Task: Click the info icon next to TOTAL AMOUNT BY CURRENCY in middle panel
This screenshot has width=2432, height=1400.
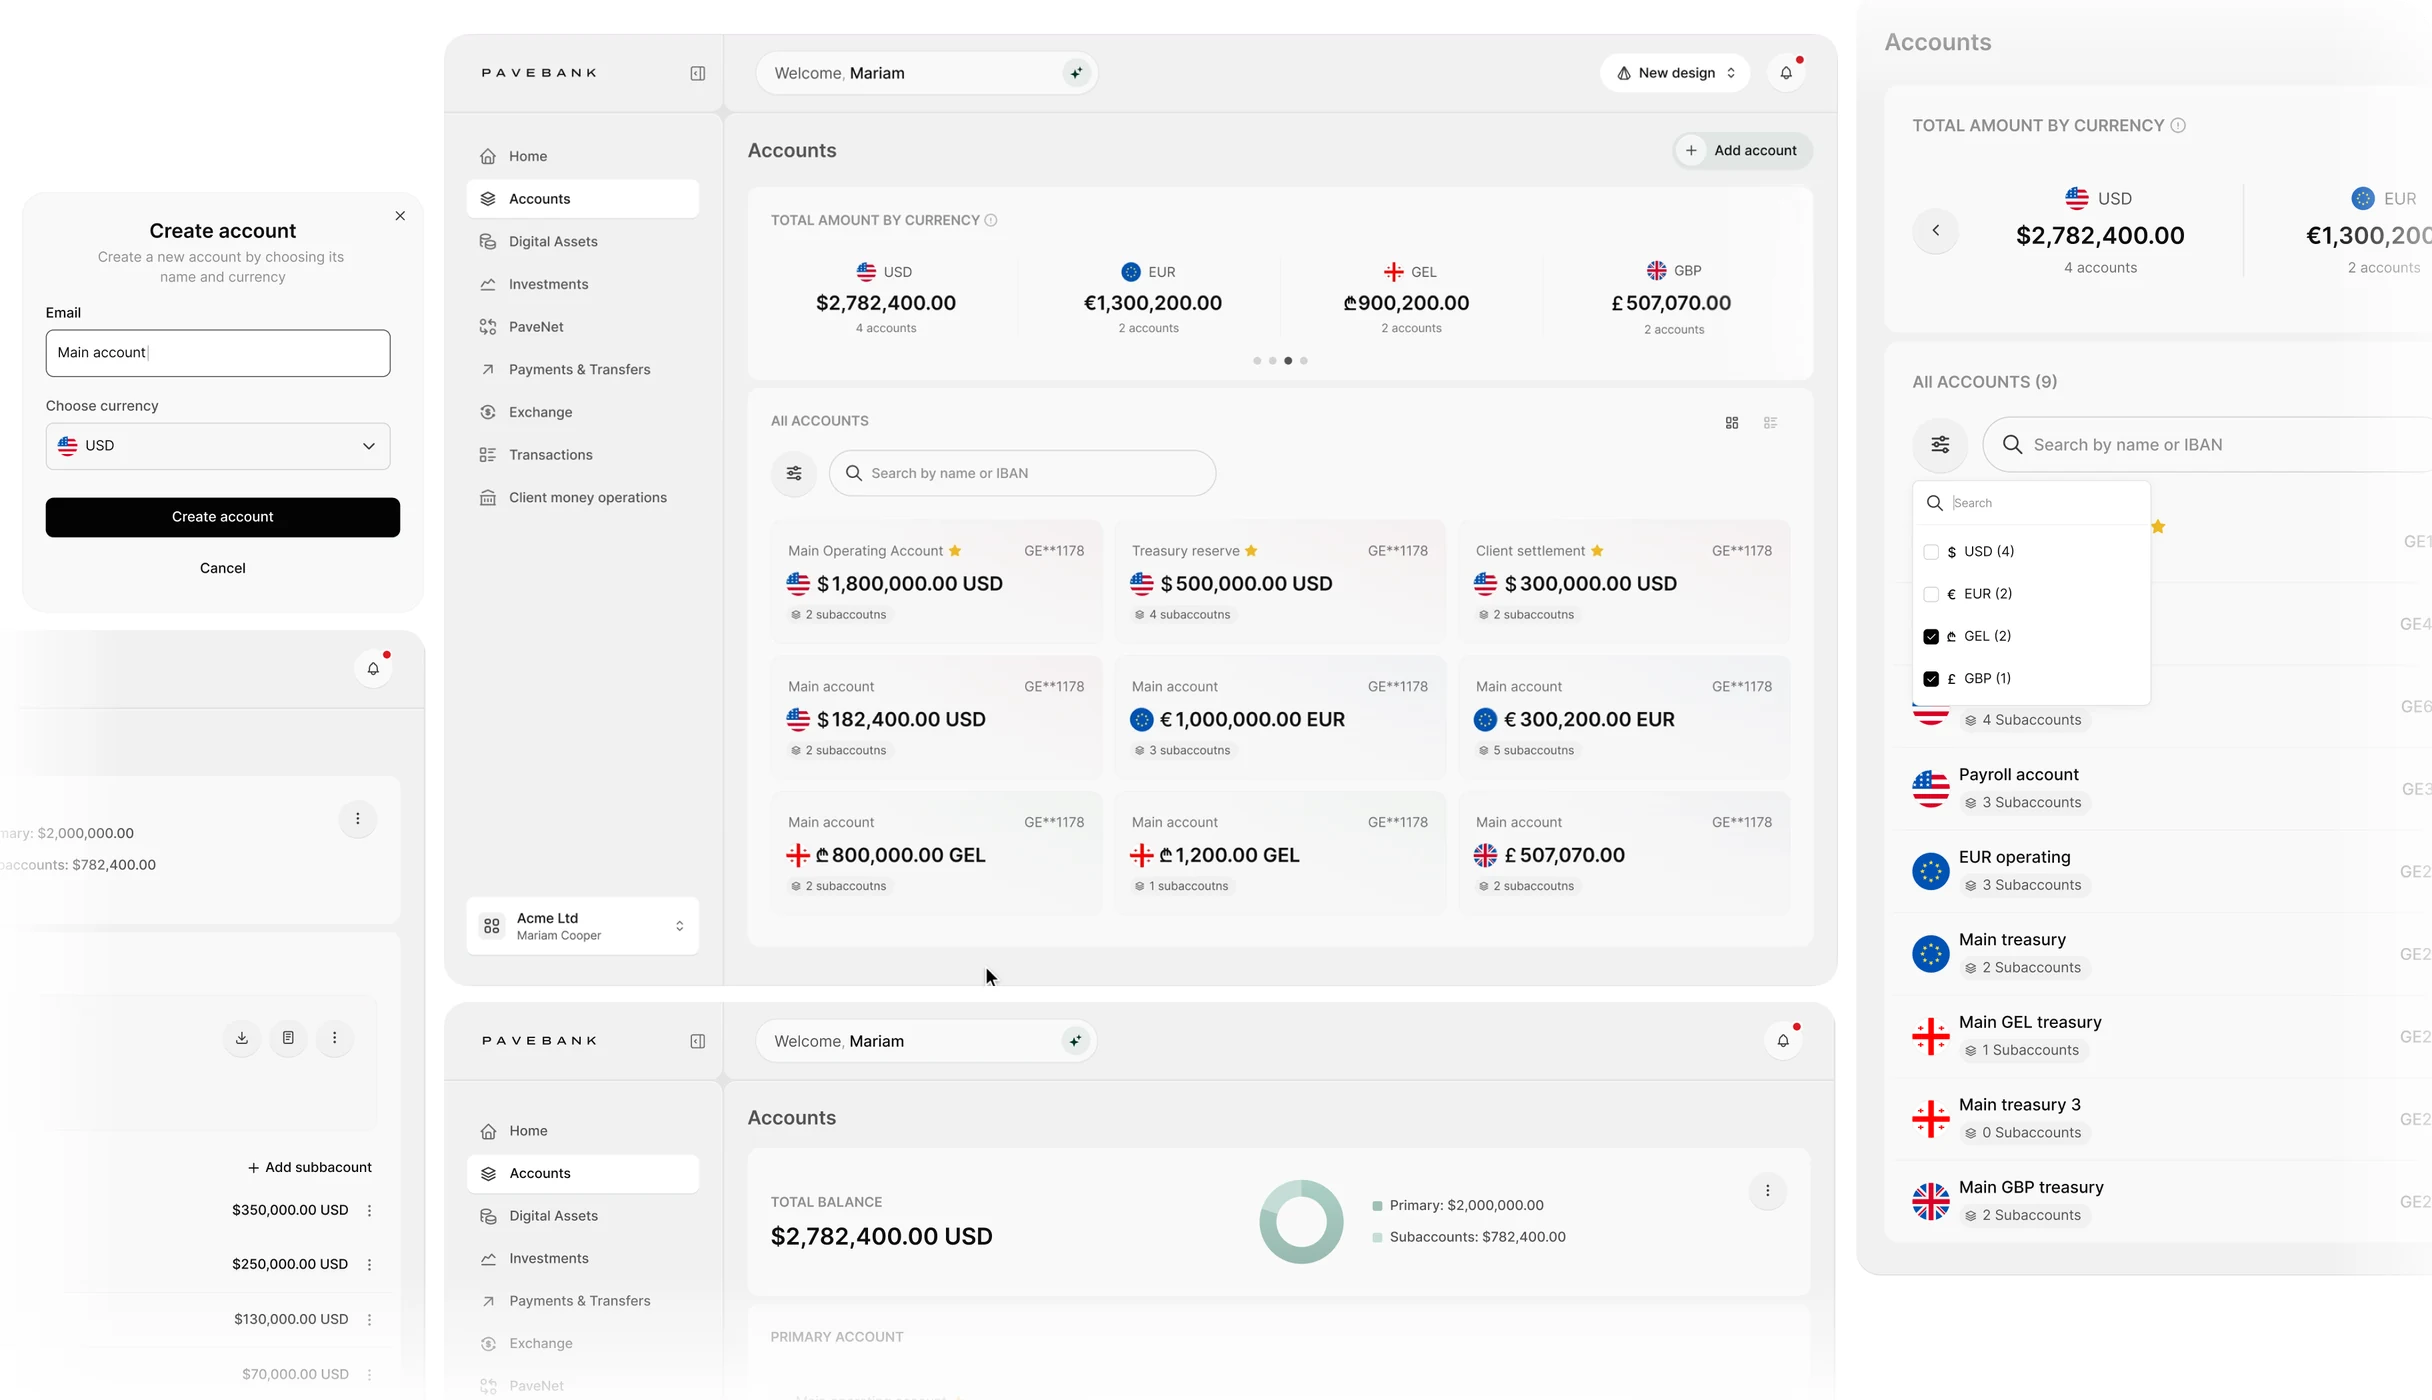Action: [x=991, y=220]
